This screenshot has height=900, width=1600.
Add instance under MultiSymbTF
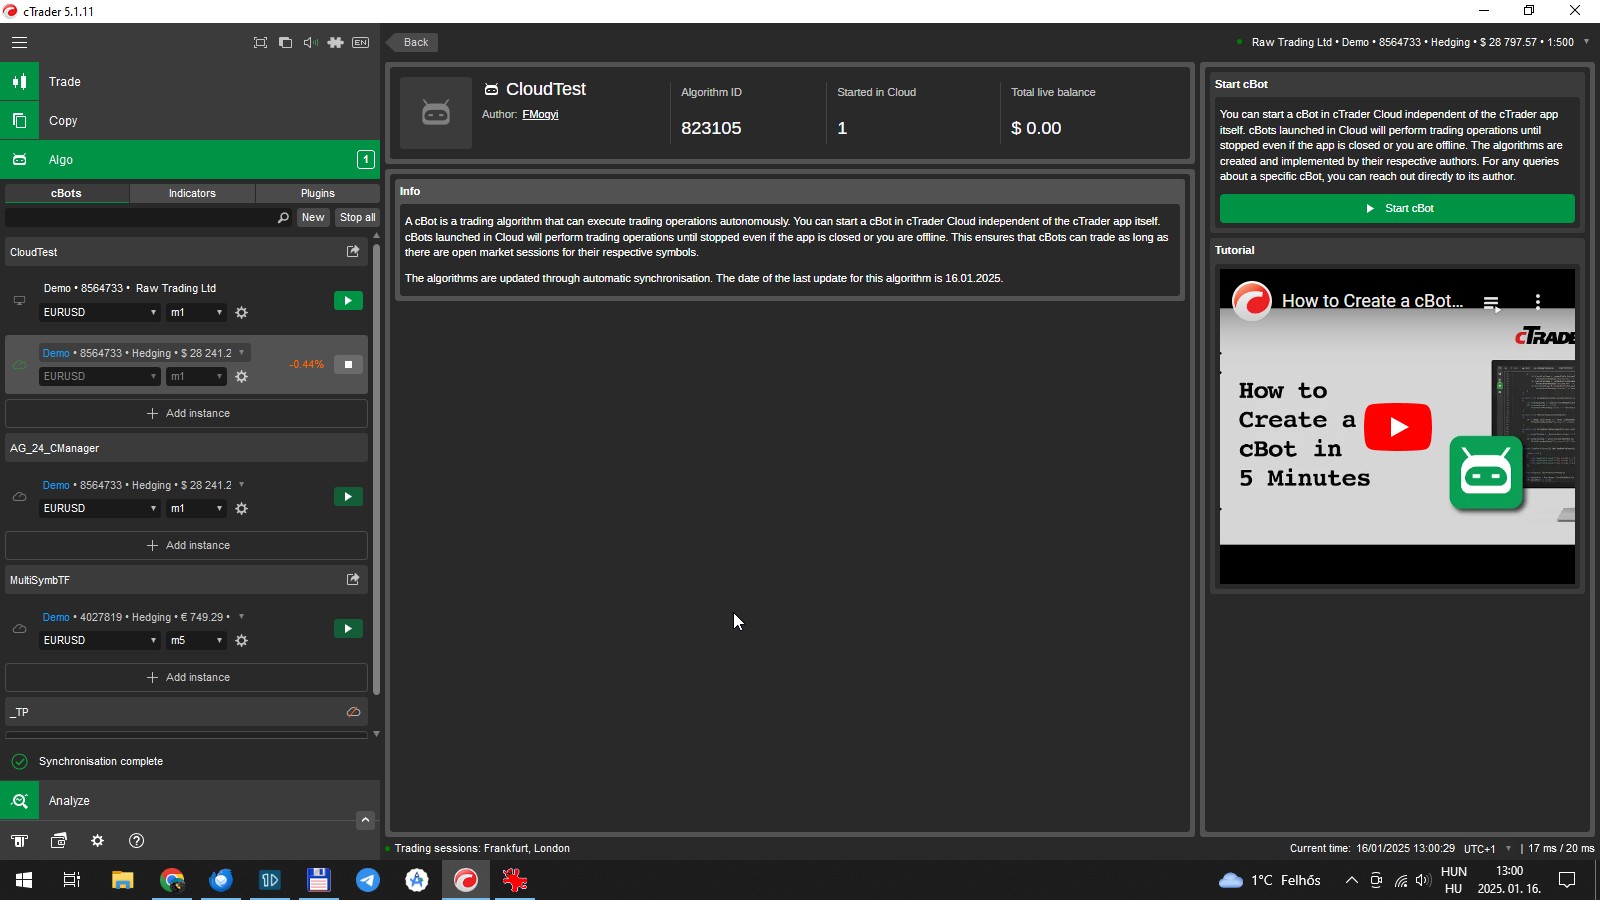click(186, 677)
